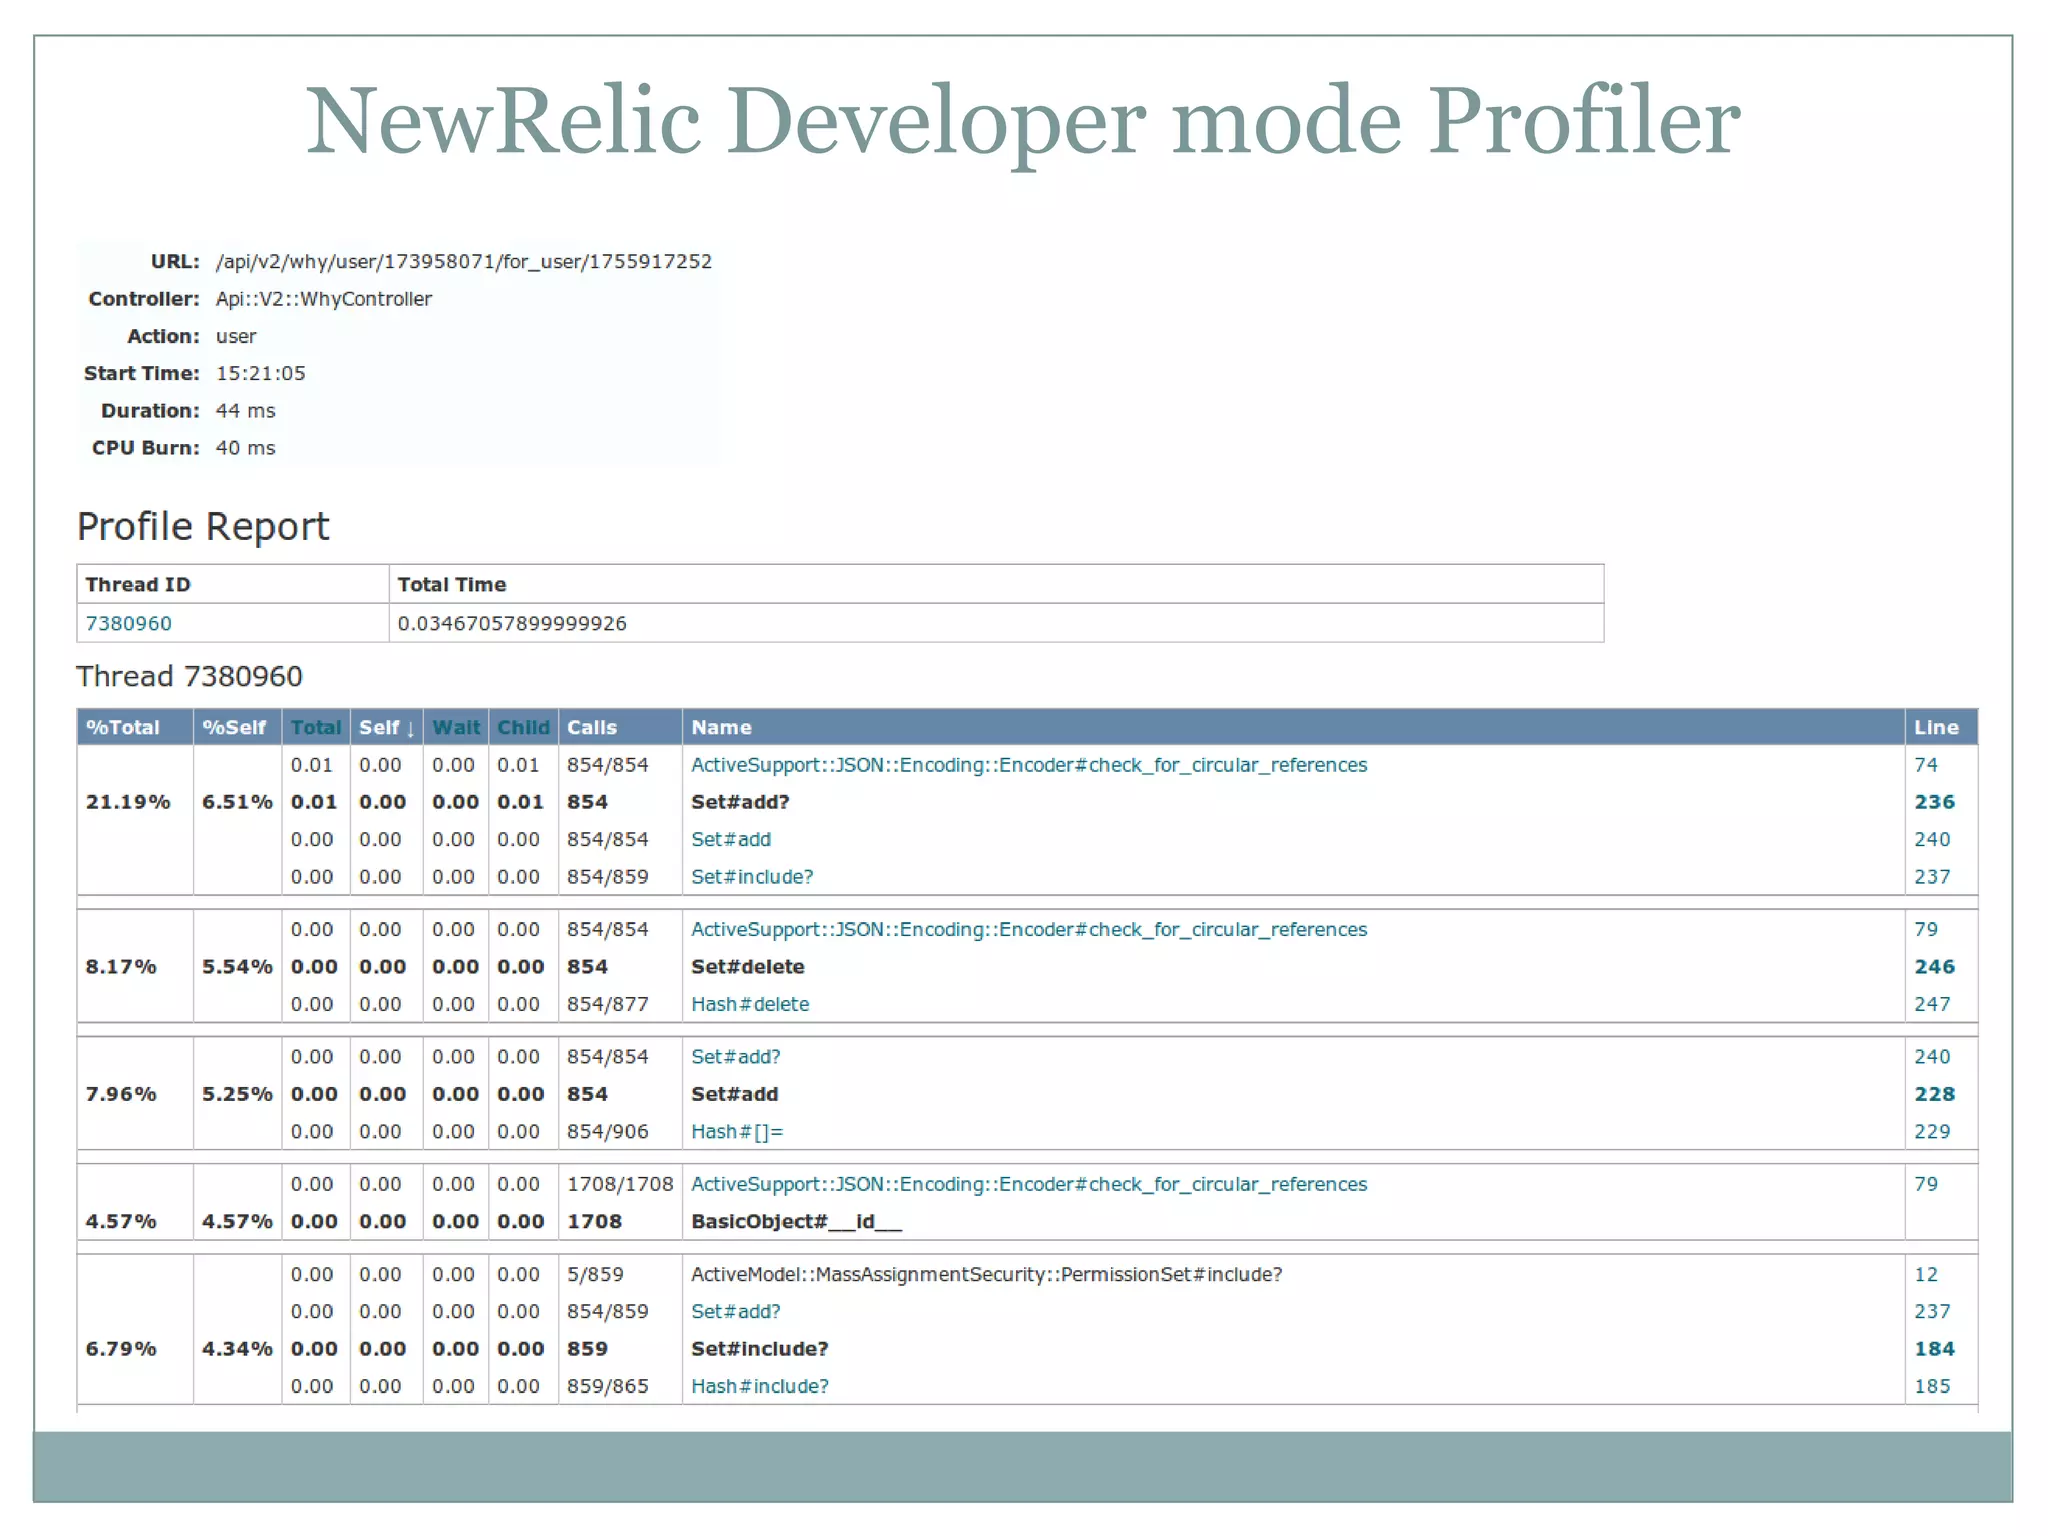Select the 4.34% self value

click(237, 1349)
